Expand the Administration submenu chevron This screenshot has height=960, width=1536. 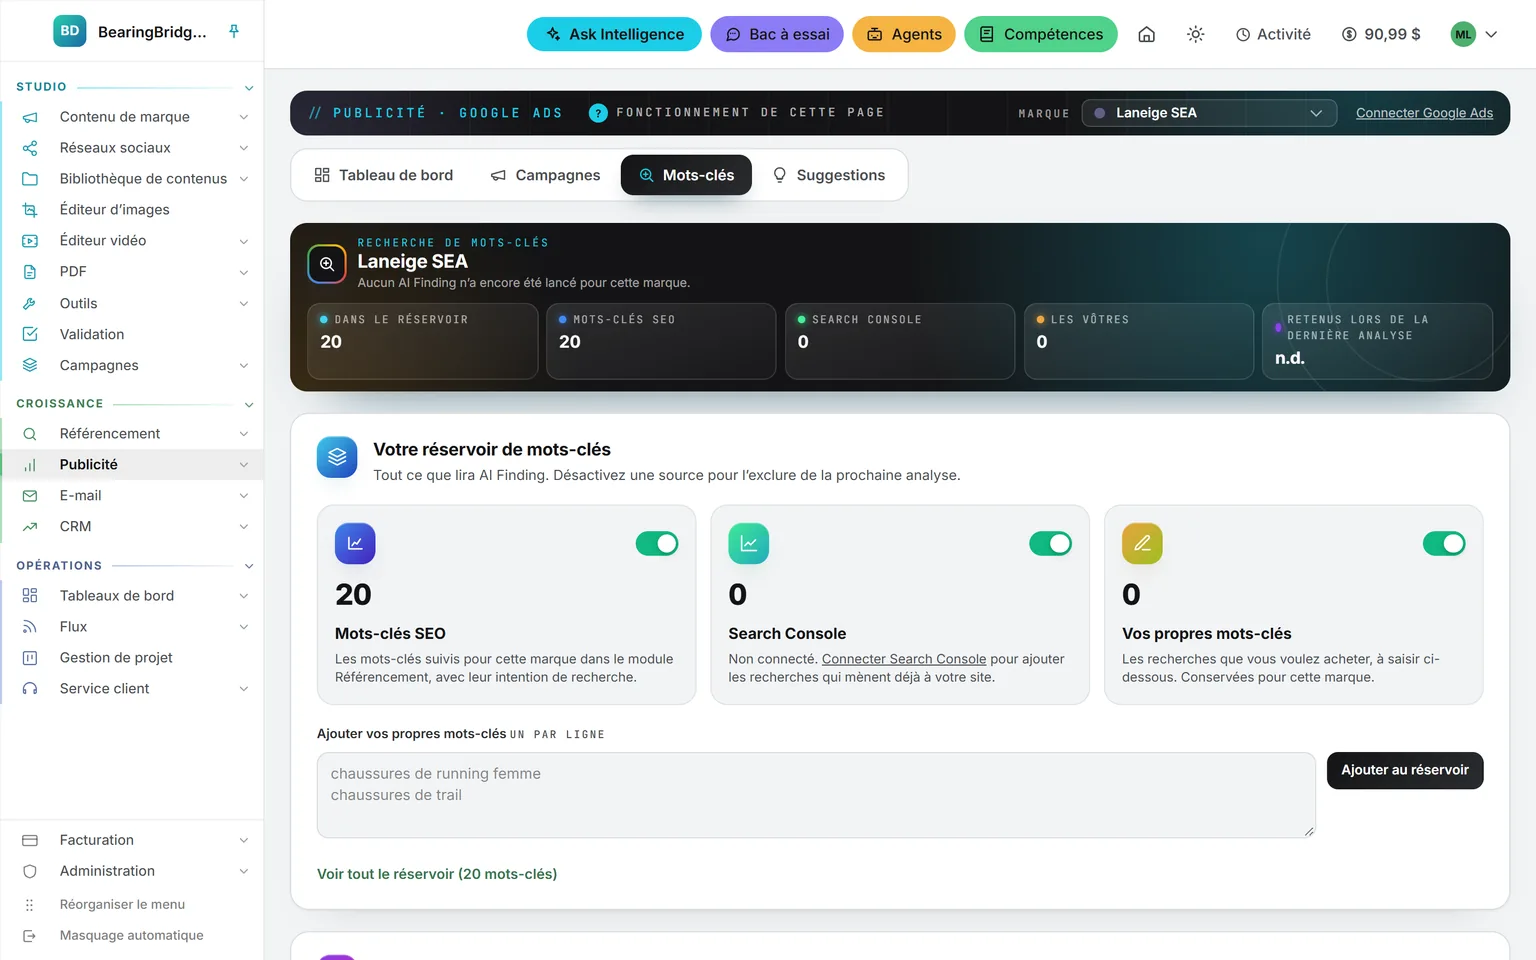[x=244, y=871]
